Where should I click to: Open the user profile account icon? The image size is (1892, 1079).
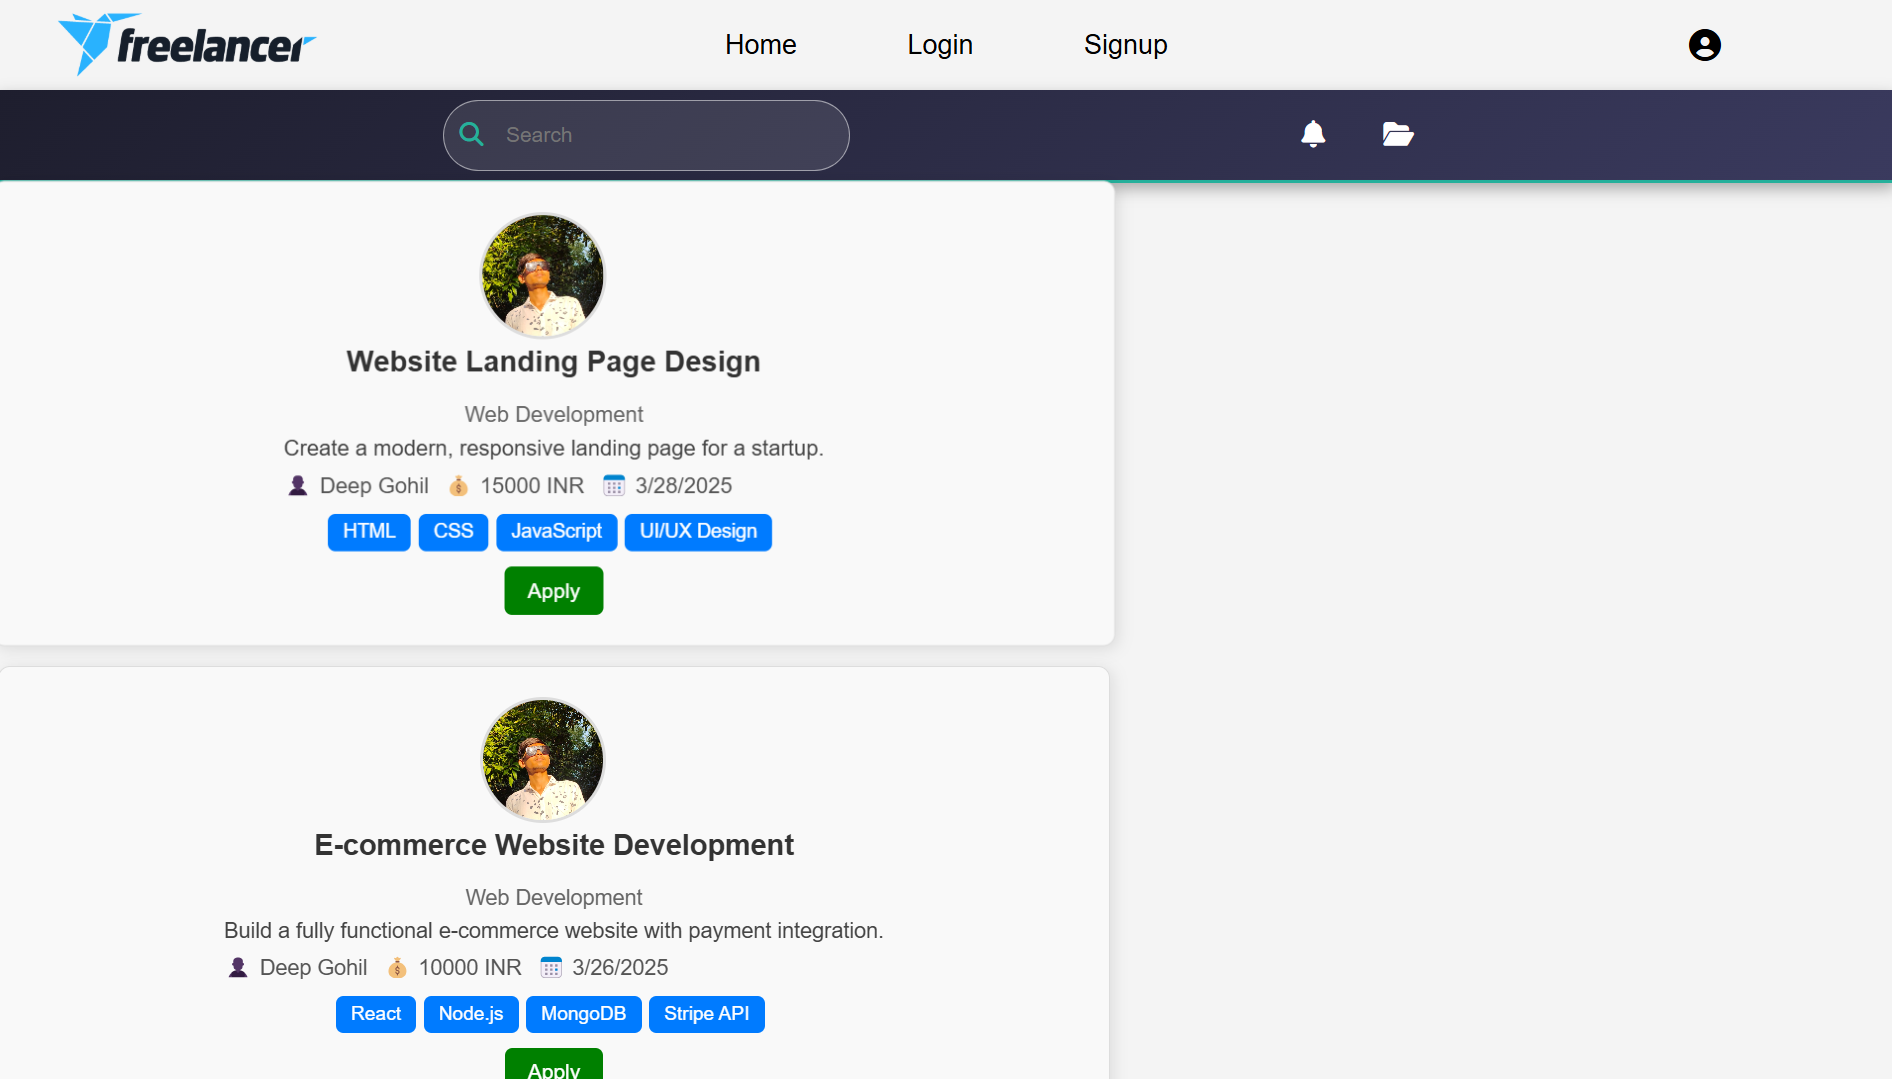click(x=1704, y=45)
